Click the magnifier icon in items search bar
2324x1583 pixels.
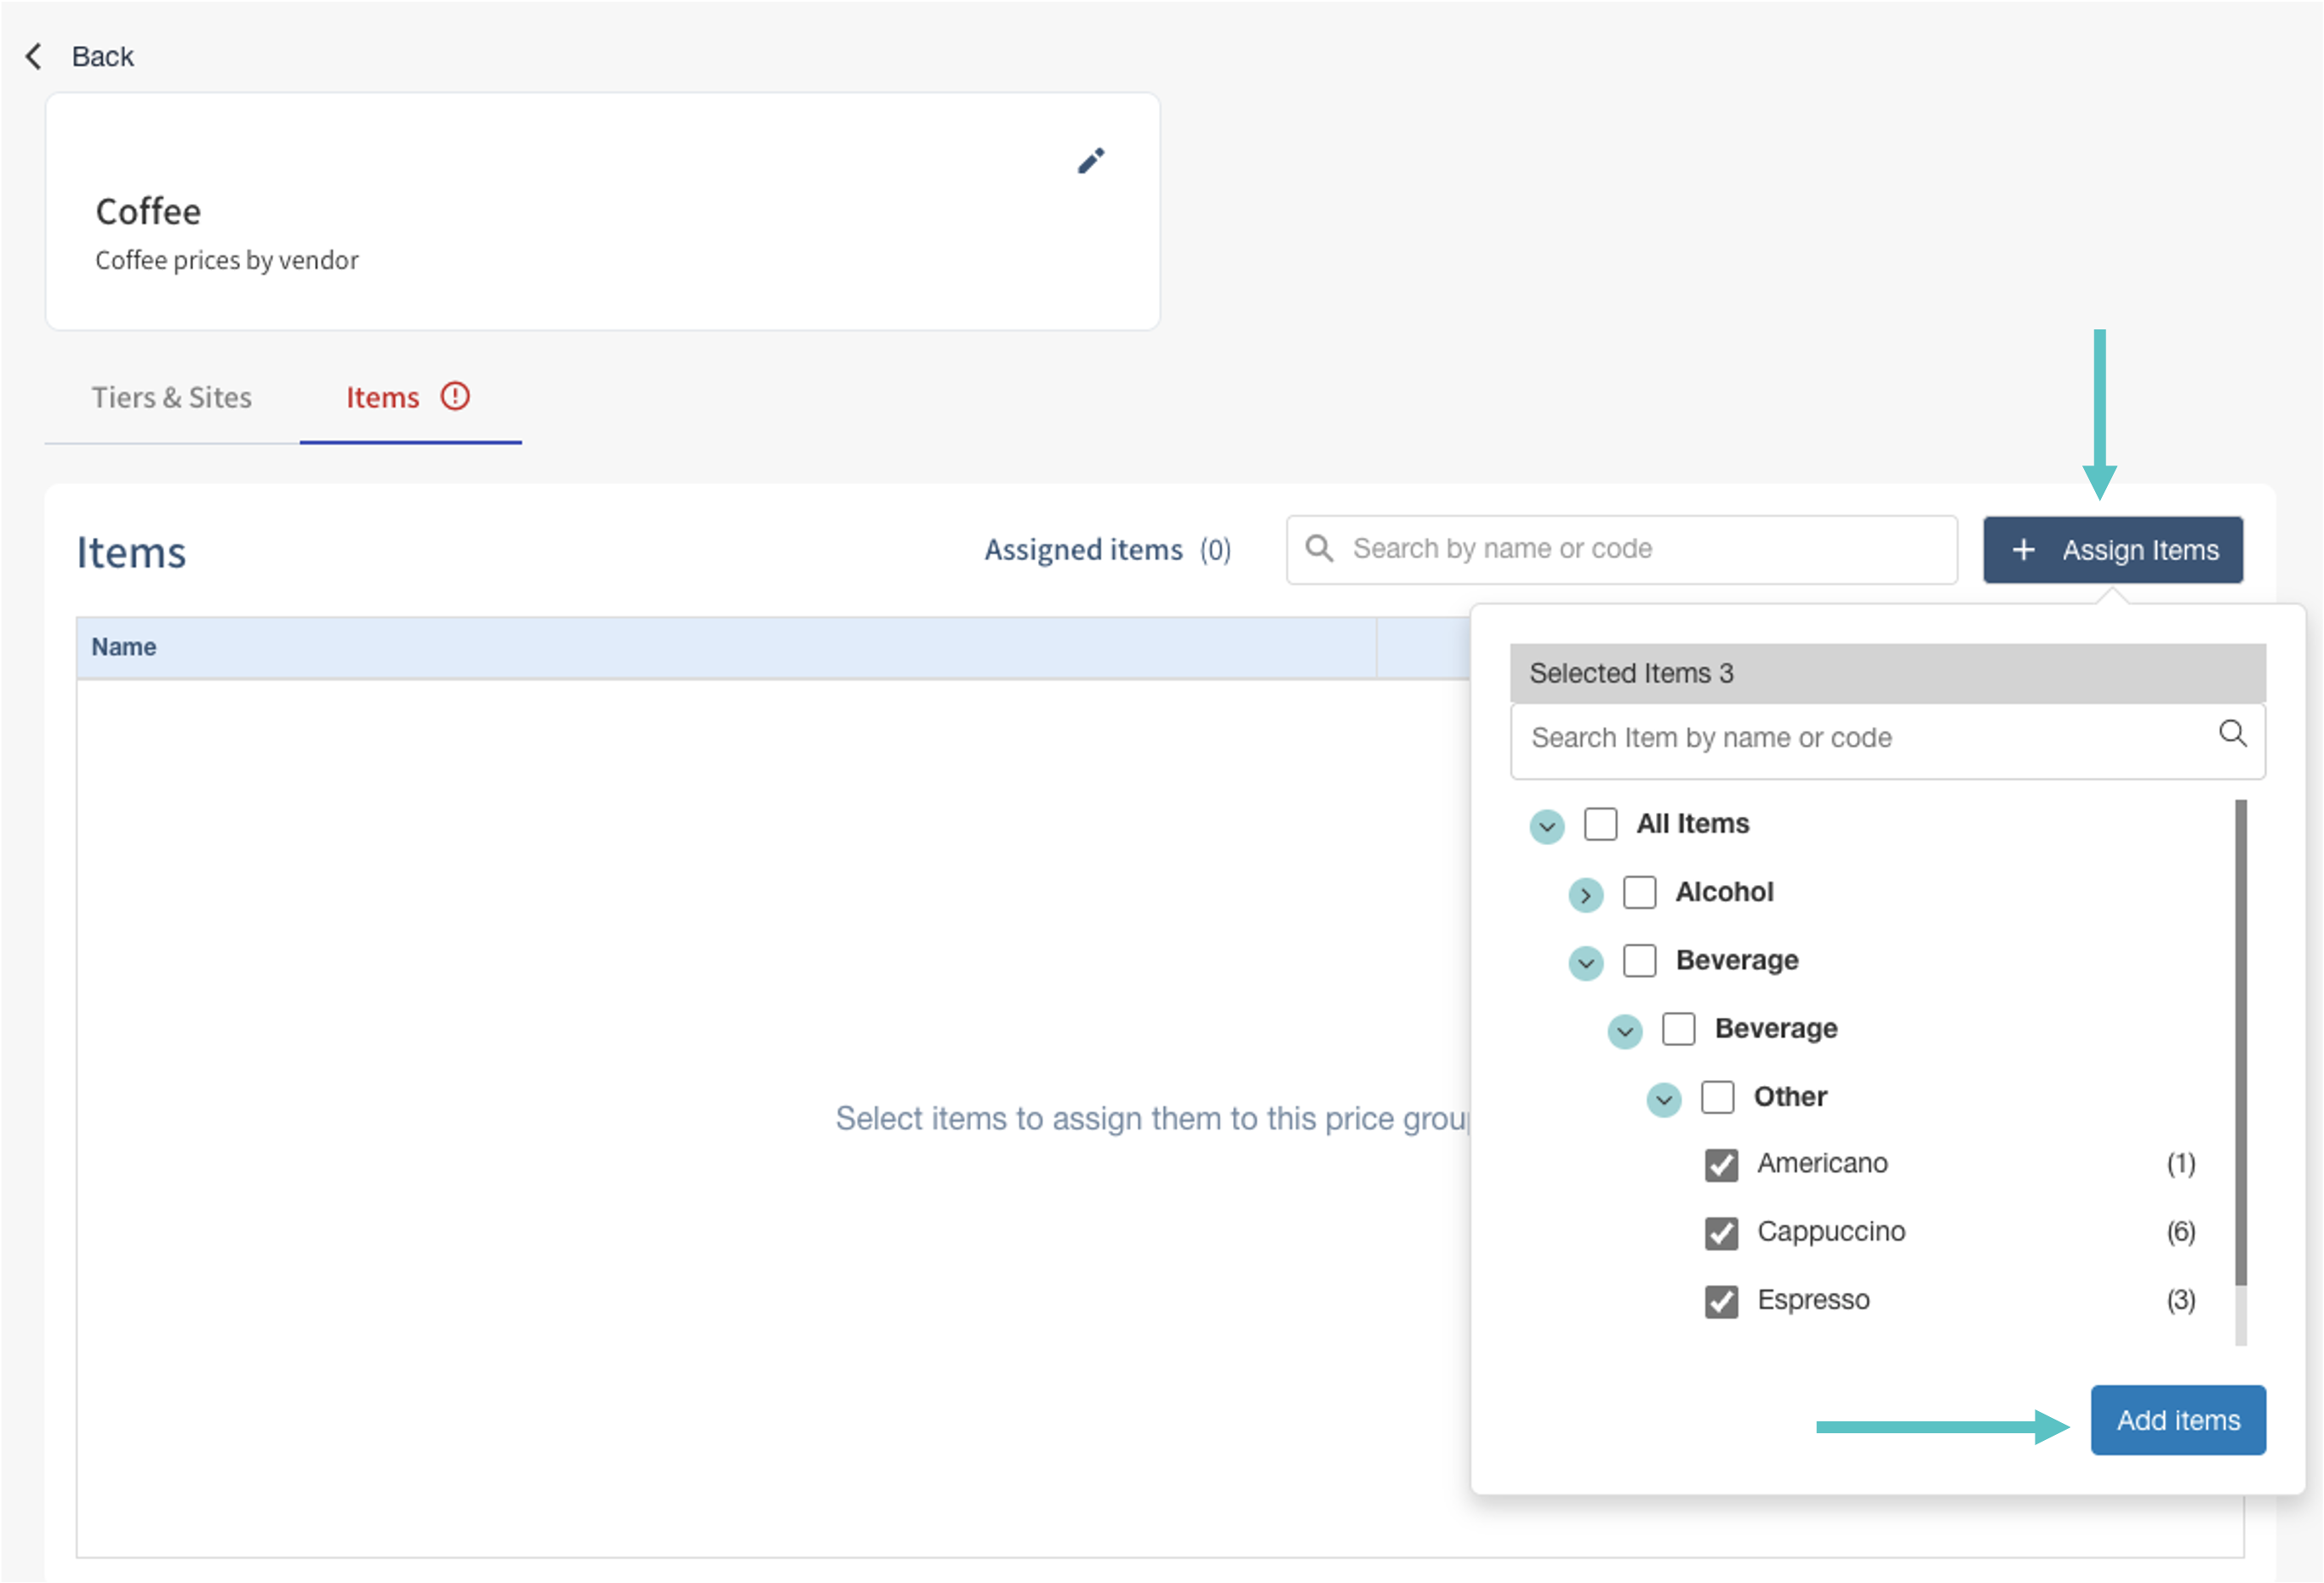point(1319,548)
